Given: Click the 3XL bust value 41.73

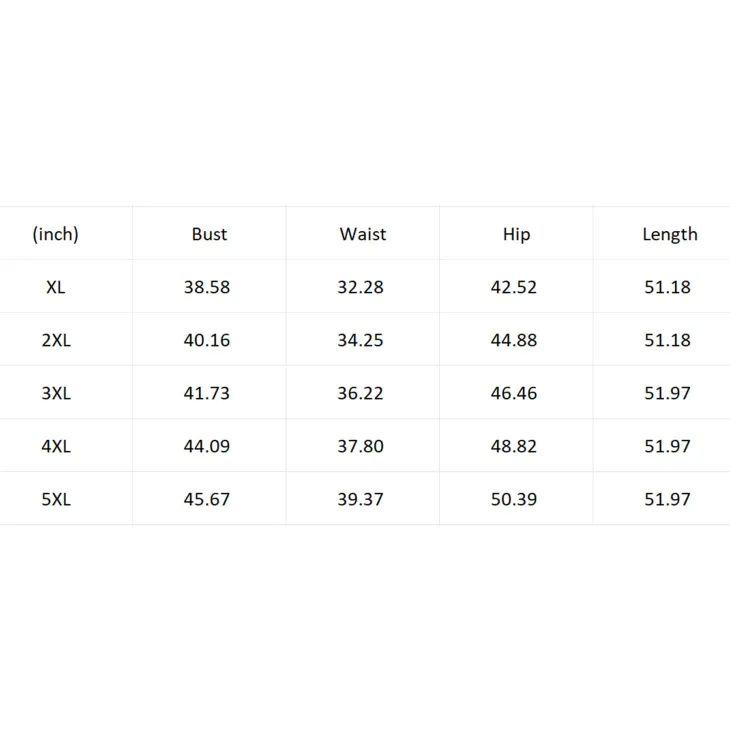Looking at the screenshot, I should click(x=207, y=393).
